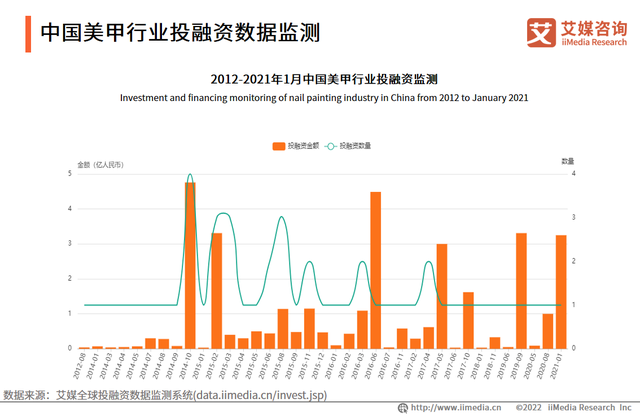Click the green line peak at 2014-10
Viewport: 640px width, 416px height.
190,175
